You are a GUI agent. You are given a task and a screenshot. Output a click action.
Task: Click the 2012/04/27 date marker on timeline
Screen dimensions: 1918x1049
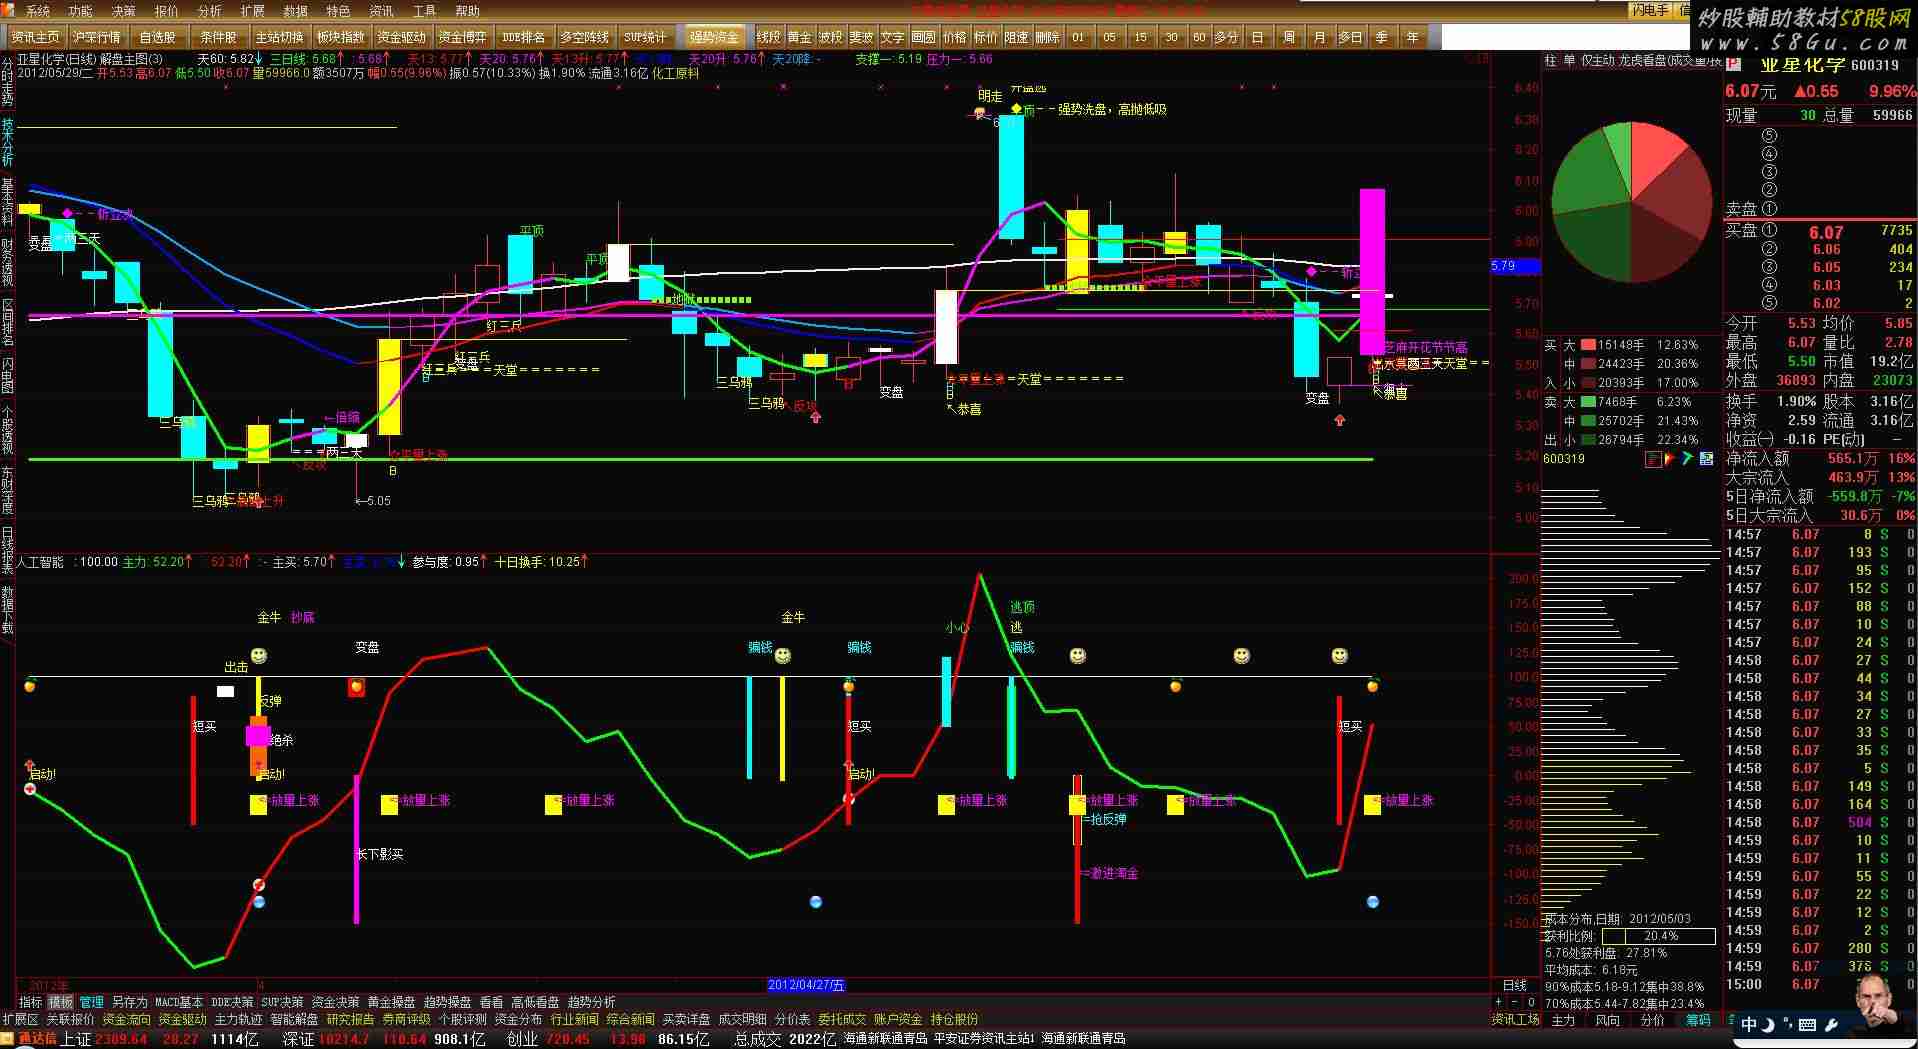(x=806, y=985)
